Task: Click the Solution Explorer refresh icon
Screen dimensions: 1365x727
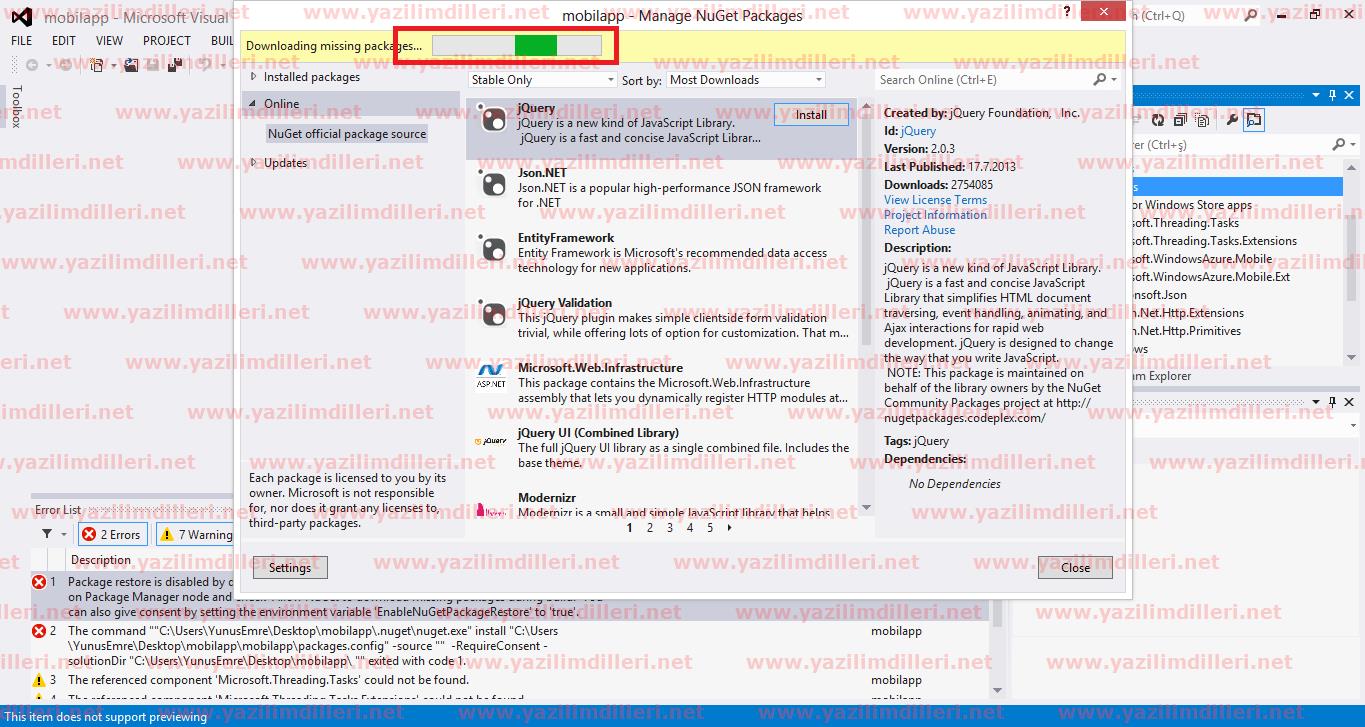Action: click(x=1158, y=120)
